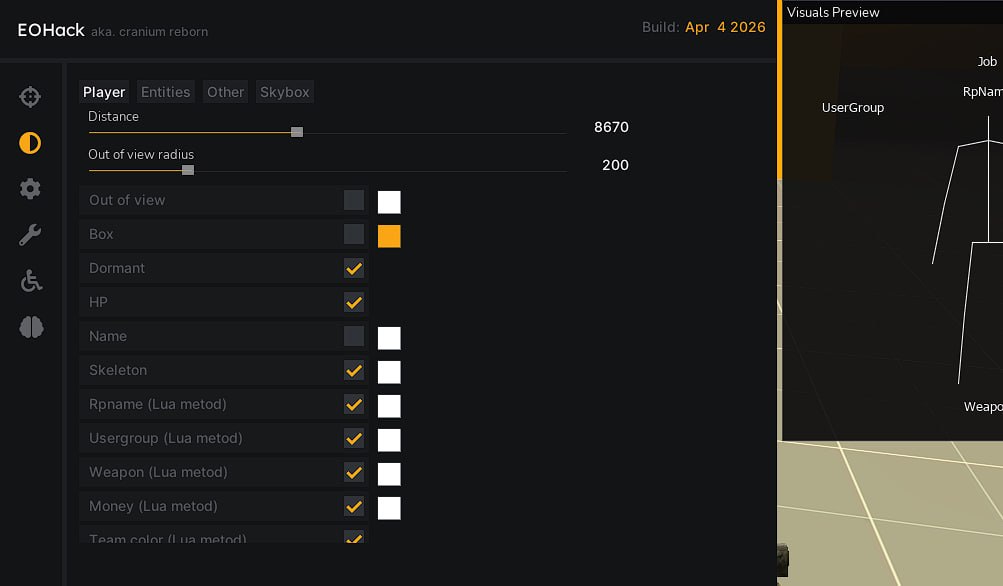The width and height of the screenshot is (1003, 586).
Task: Open the brain icon section in sidebar
Action: click(31, 327)
